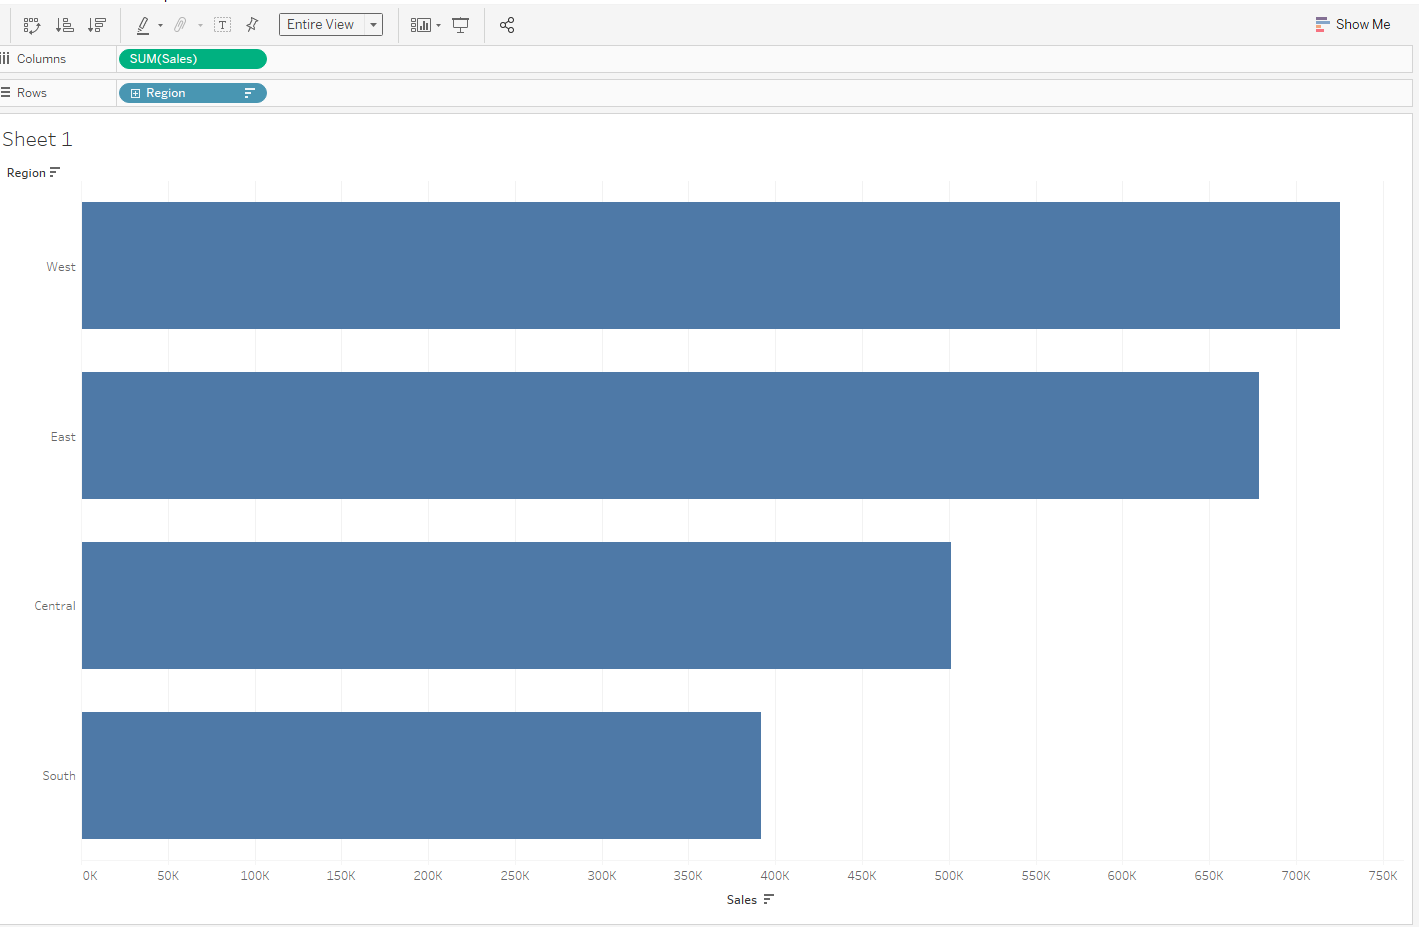Start Presentation Mode from the toolbar
Screen dimensions: 1419x927
point(461,25)
